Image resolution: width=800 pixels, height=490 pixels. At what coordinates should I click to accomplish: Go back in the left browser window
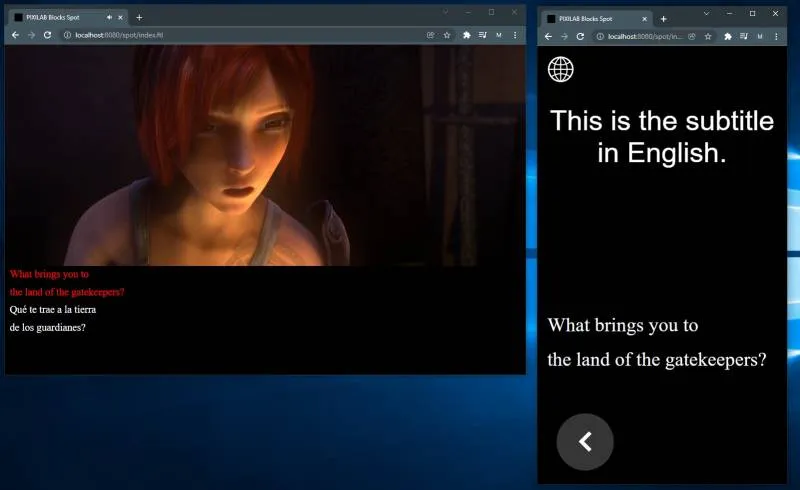point(15,35)
